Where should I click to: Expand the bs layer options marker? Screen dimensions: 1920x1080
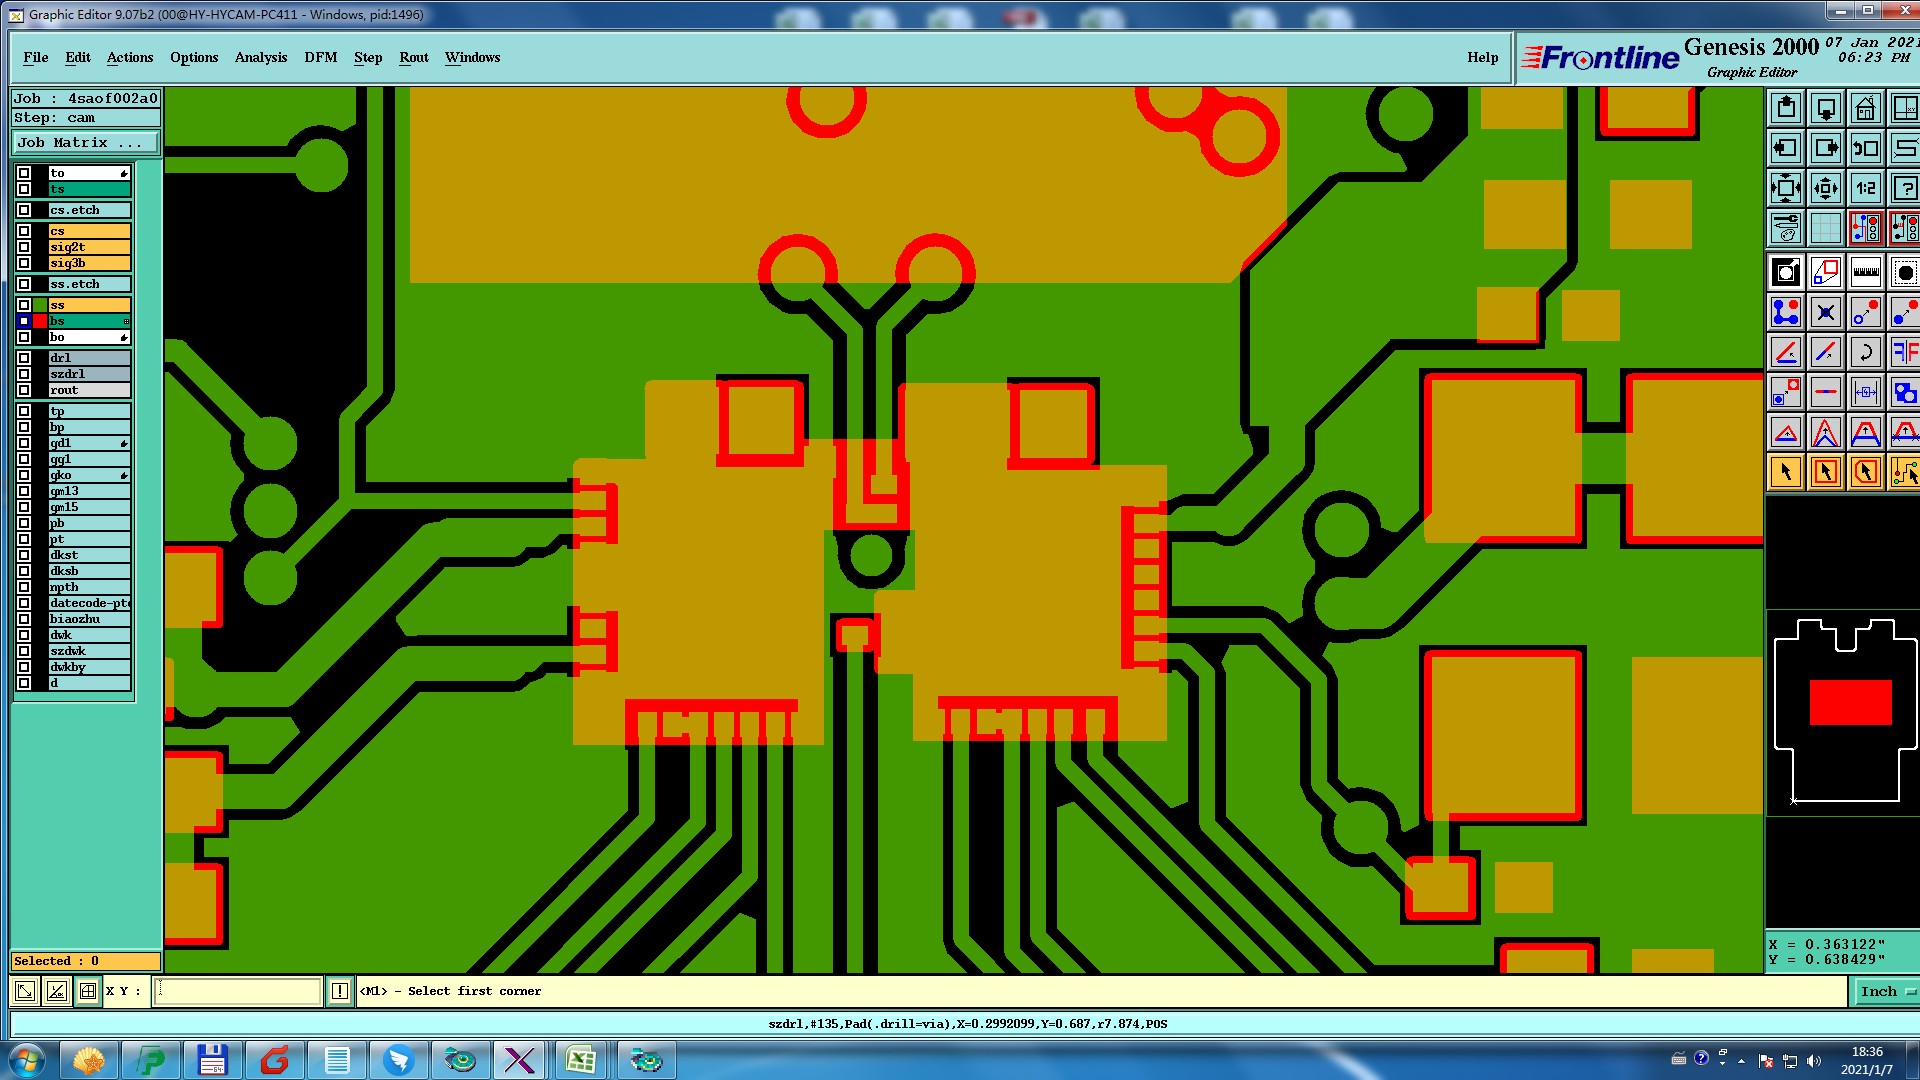[126, 321]
